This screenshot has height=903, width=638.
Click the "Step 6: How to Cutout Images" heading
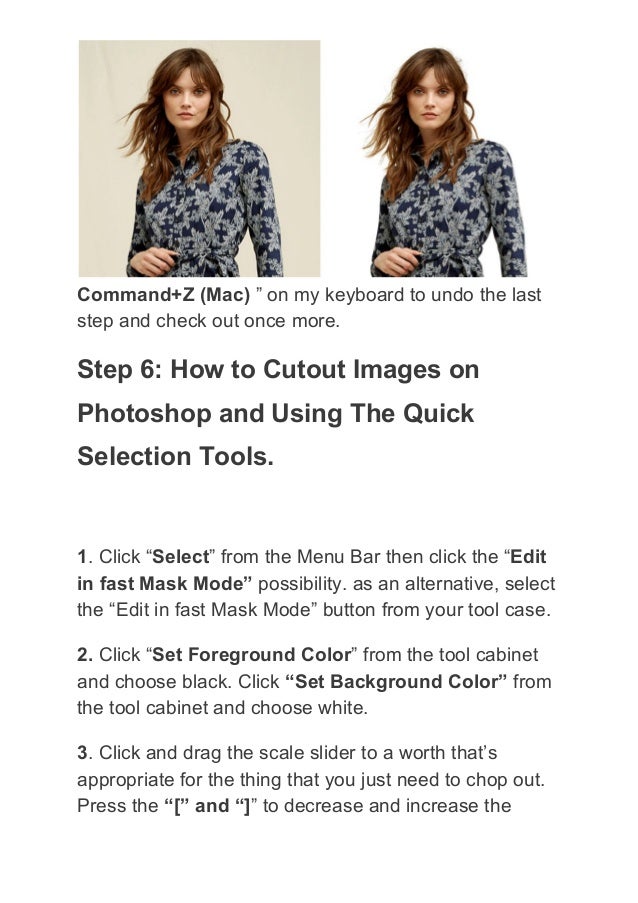tap(278, 369)
